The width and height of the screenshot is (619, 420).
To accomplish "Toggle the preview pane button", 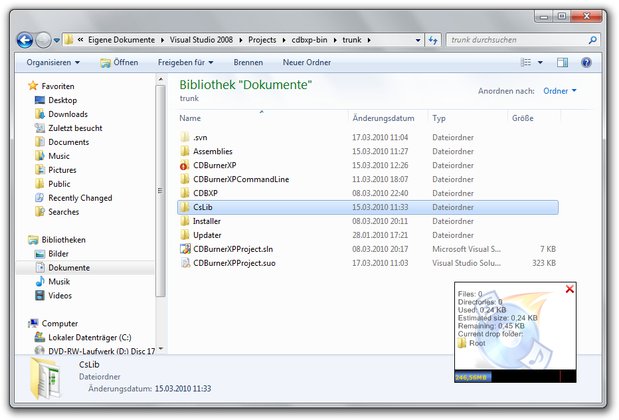I will (562, 62).
